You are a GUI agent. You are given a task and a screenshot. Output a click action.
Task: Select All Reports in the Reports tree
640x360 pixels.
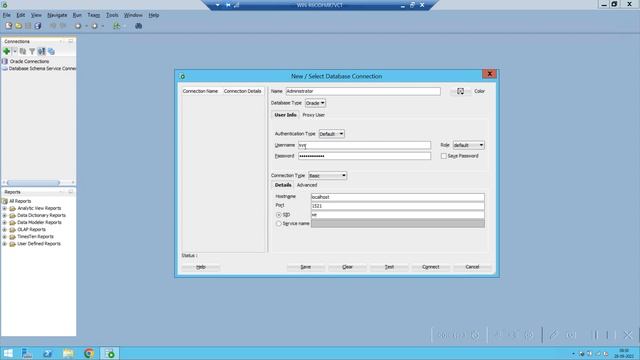coord(20,201)
